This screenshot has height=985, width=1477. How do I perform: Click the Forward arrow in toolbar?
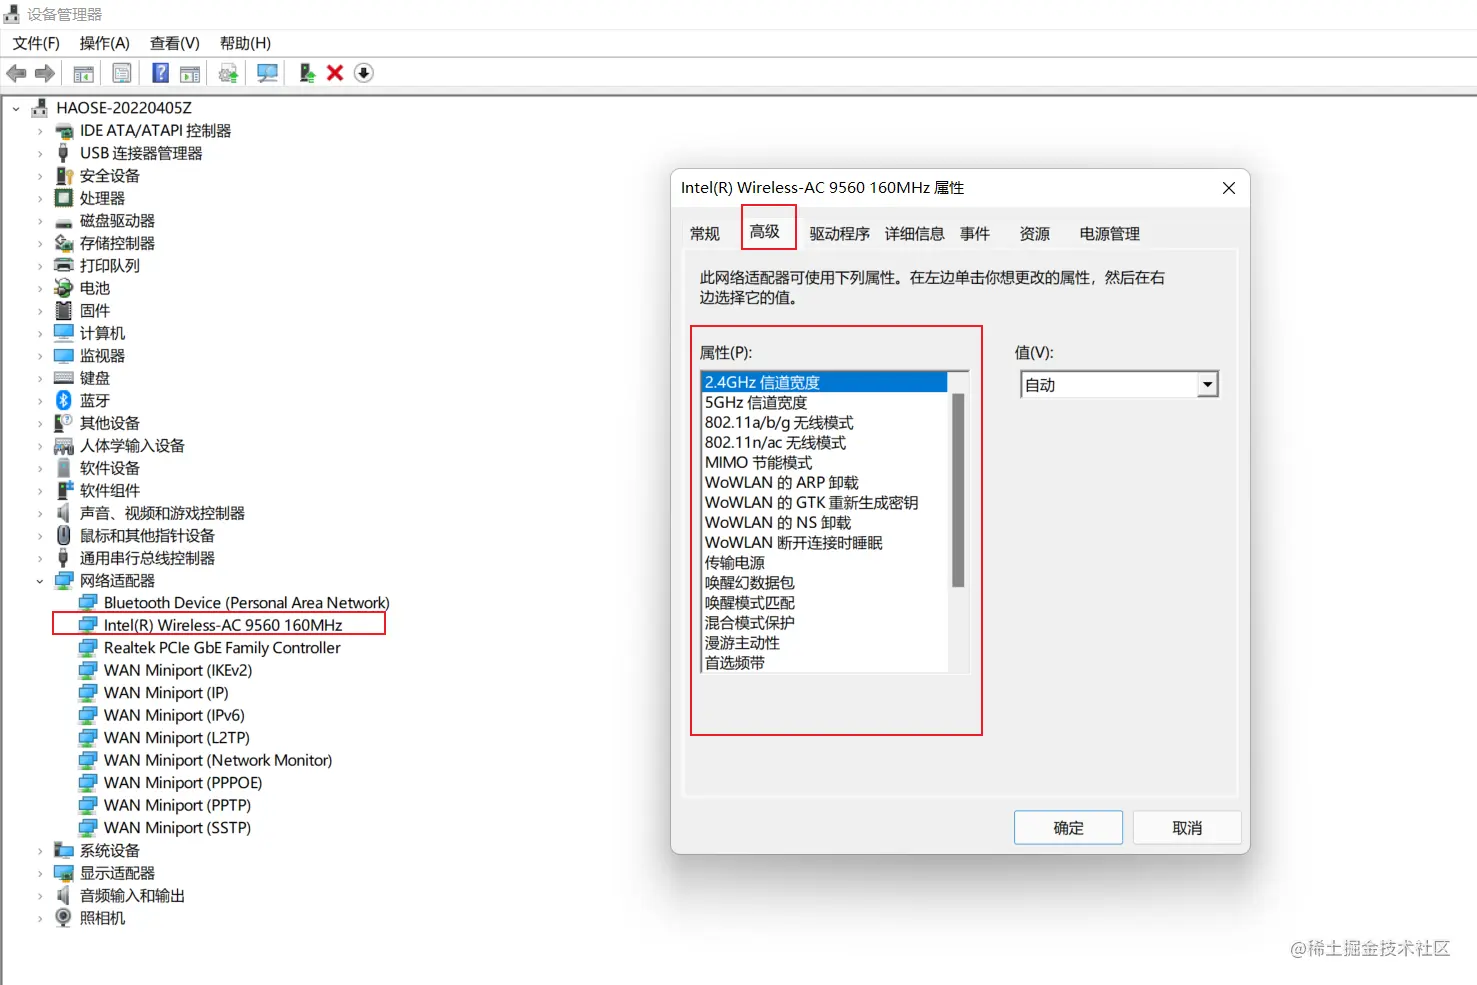pyautogui.click(x=45, y=73)
